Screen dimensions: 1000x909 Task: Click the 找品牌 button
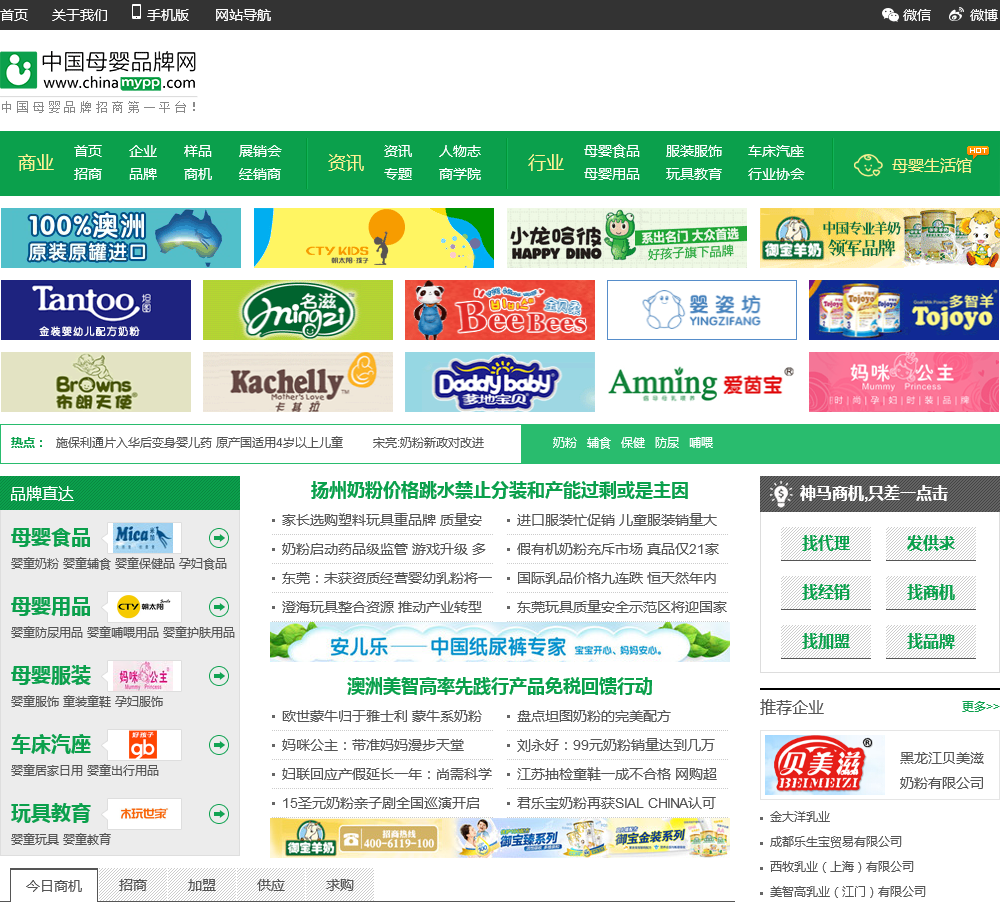pyautogui.click(x=930, y=641)
